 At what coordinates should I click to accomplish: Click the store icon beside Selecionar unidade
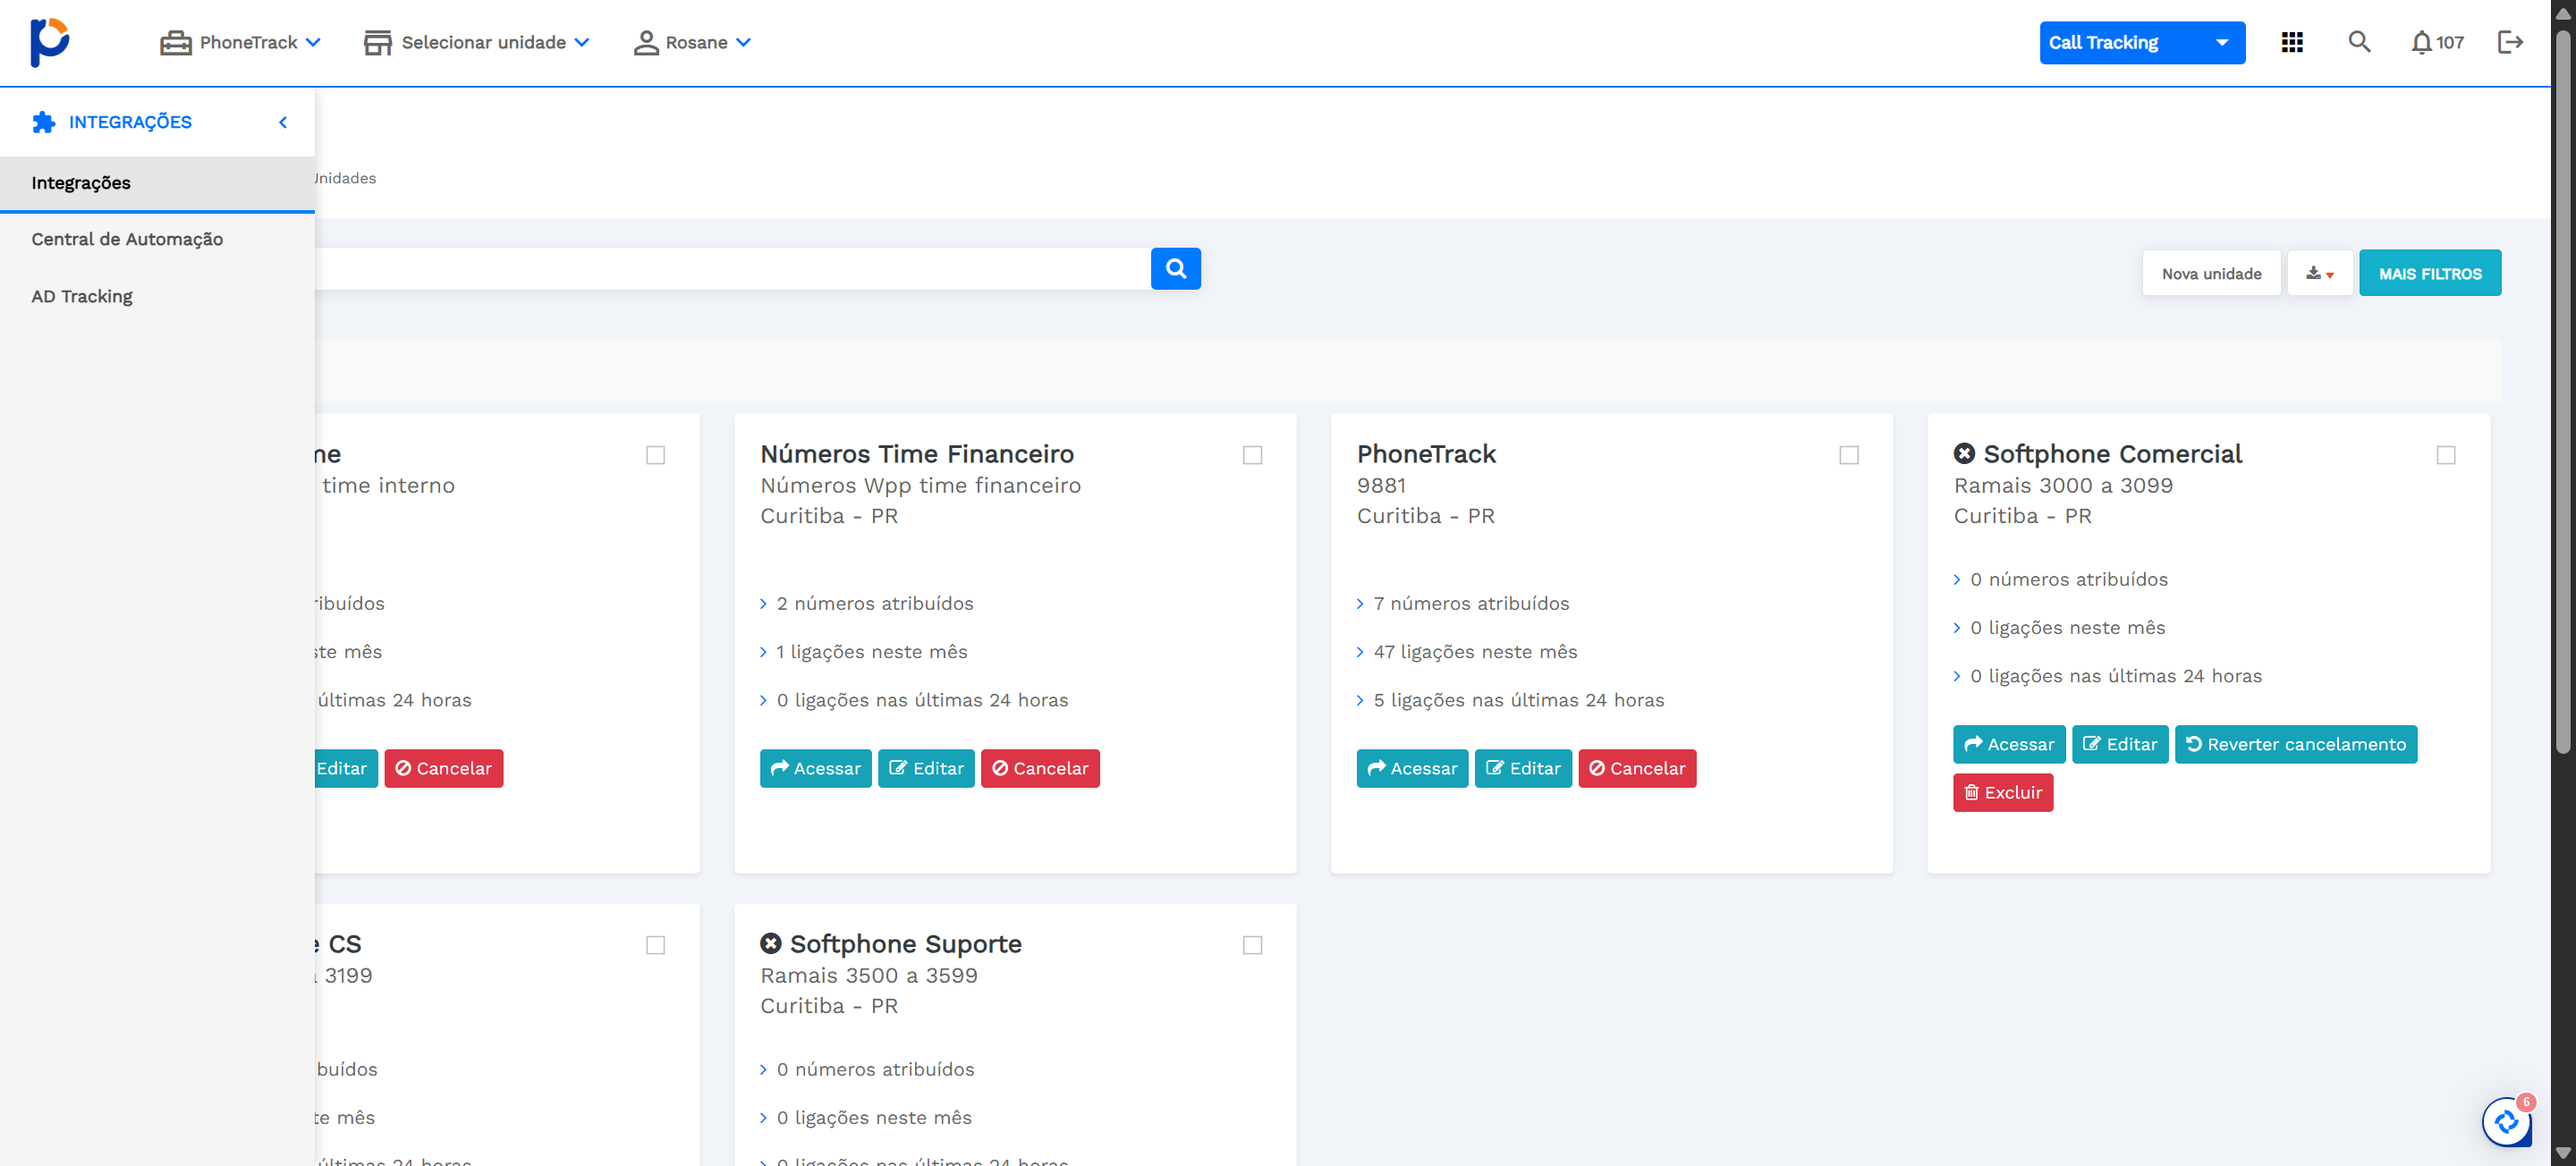click(x=377, y=42)
